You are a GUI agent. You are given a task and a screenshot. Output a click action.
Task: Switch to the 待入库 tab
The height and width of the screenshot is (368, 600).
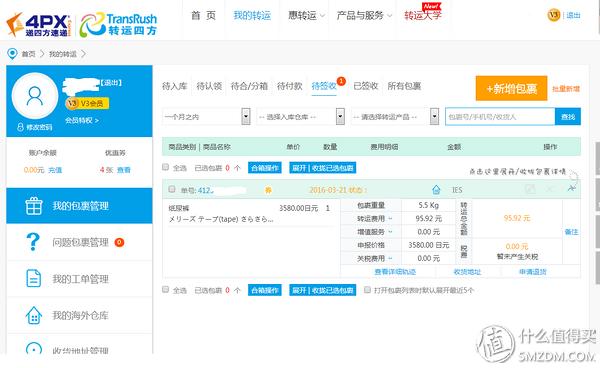point(174,86)
